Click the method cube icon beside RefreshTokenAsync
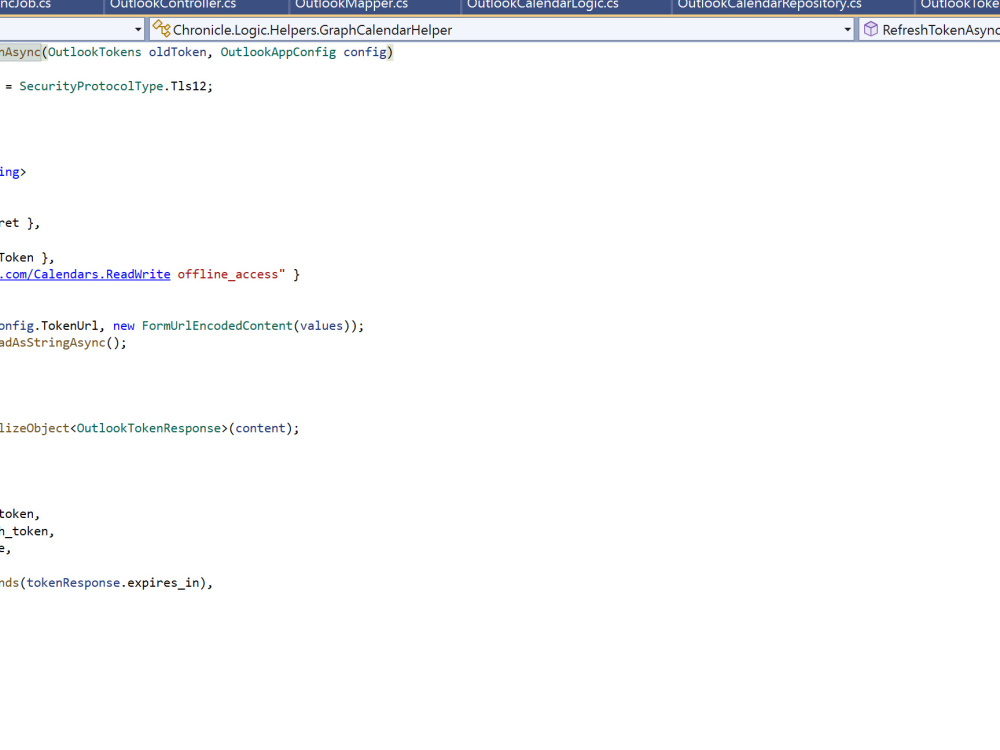The height and width of the screenshot is (750, 1000). coord(871,29)
